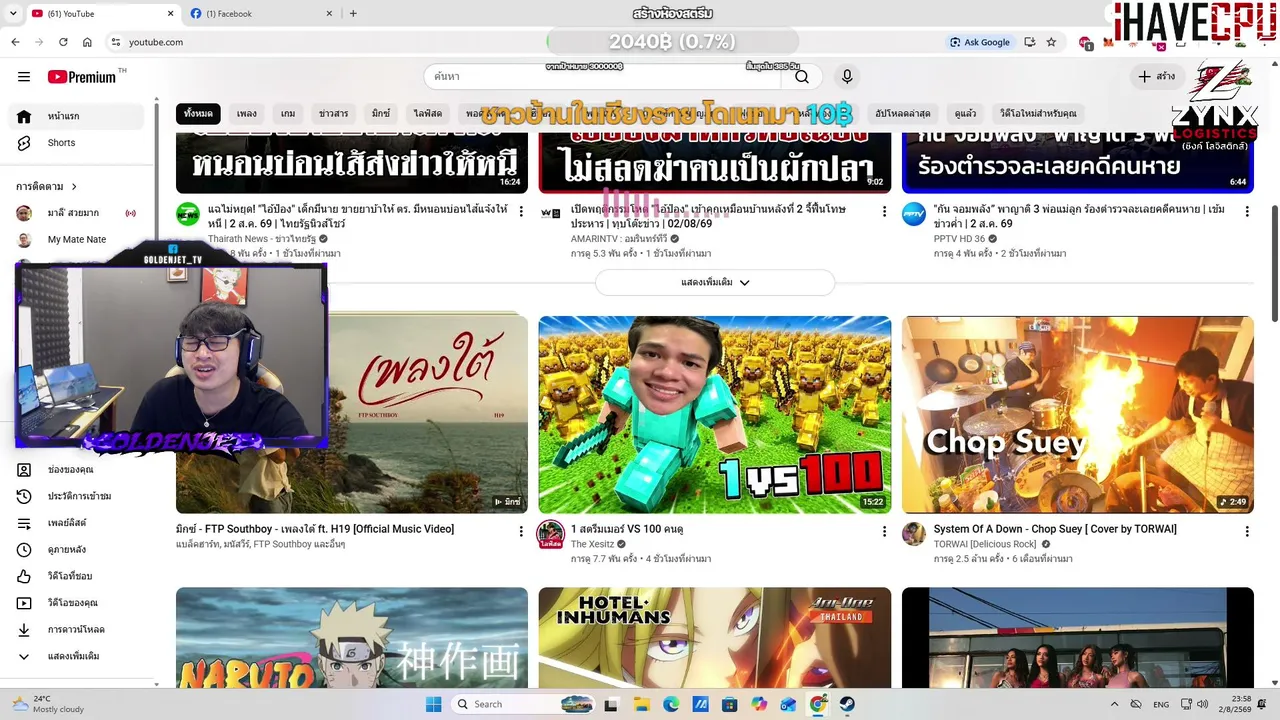
Task: Expand แสดงเพิ่มเติม under the news shelf
Action: click(x=715, y=282)
